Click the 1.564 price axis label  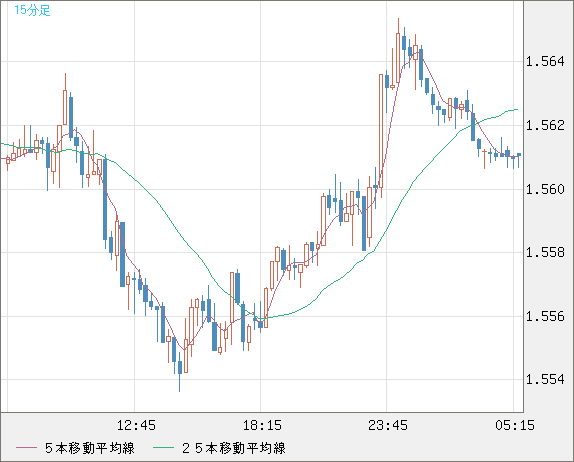point(545,61)
